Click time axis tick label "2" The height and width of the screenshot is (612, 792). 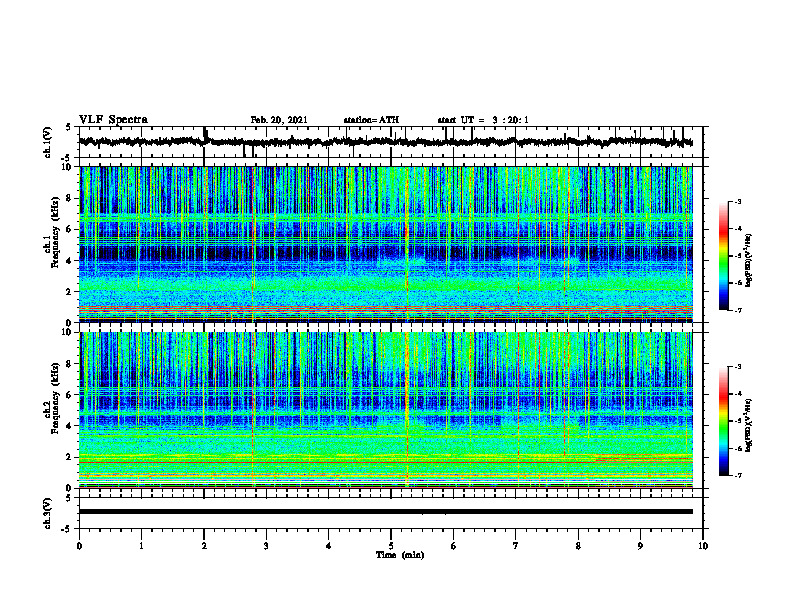click(204, 546)
